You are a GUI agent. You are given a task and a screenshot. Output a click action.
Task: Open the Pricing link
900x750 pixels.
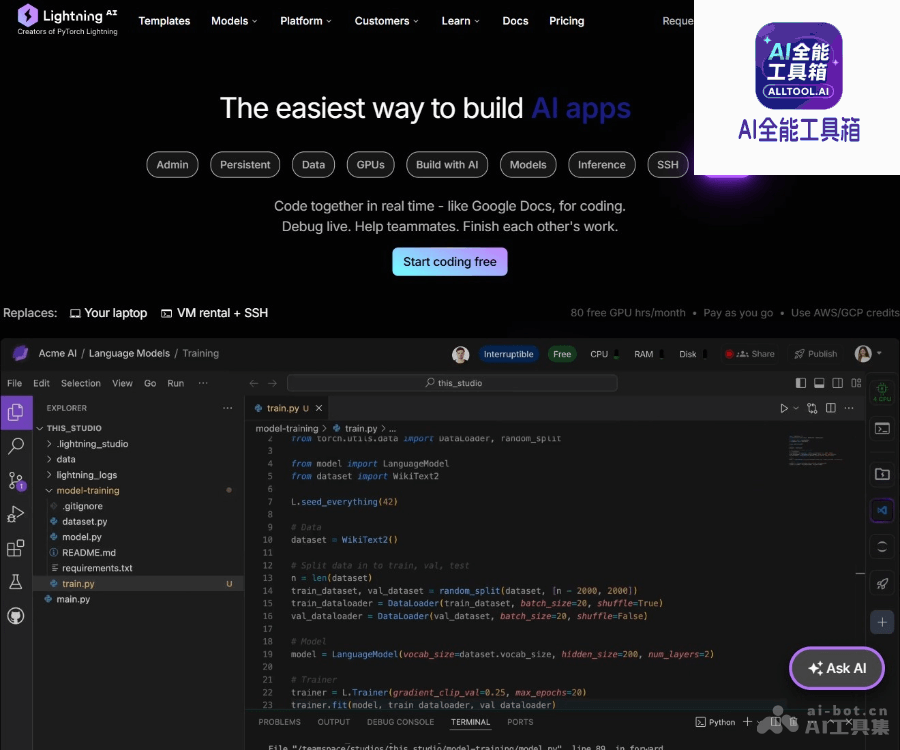(x=567, y=21)
